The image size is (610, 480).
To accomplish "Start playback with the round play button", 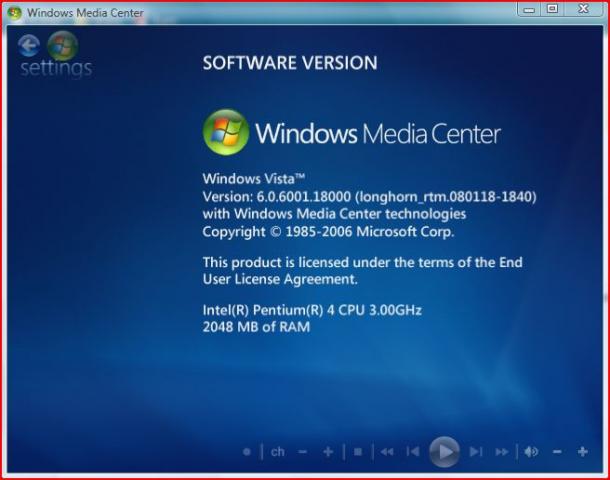I will [444, 452].
